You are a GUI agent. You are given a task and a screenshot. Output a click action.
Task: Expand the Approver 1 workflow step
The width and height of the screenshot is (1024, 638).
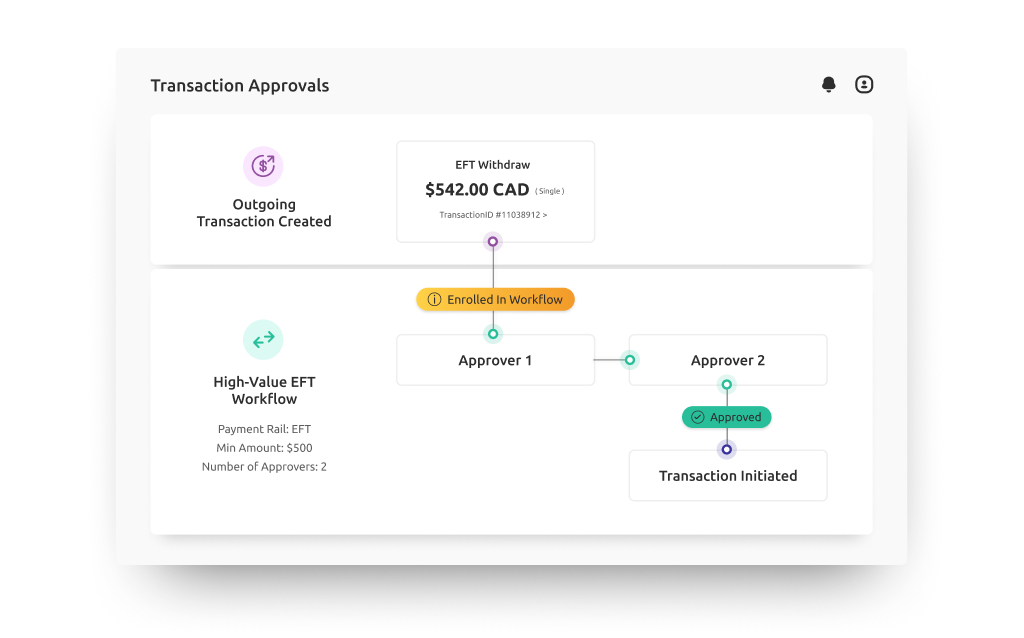click(x=495, y=359)
